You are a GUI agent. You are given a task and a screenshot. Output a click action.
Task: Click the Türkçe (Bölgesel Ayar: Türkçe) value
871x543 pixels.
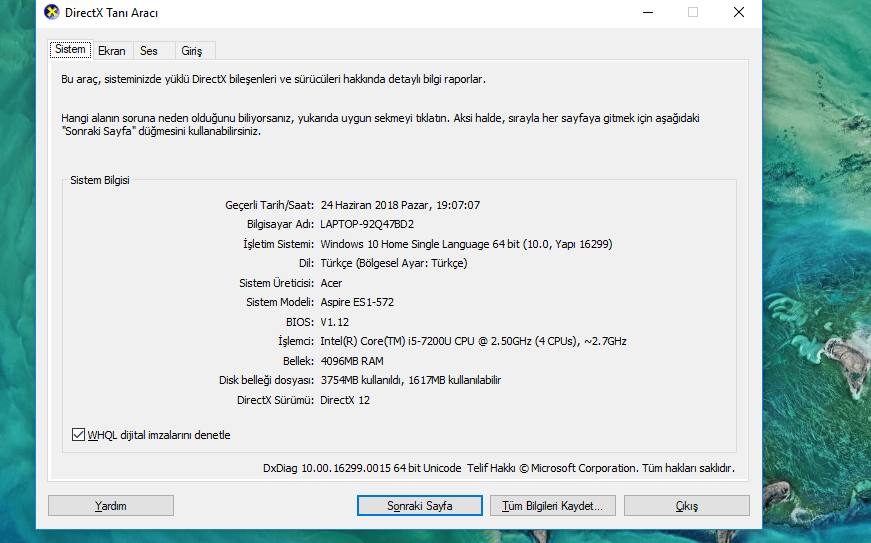click(394, 263)
